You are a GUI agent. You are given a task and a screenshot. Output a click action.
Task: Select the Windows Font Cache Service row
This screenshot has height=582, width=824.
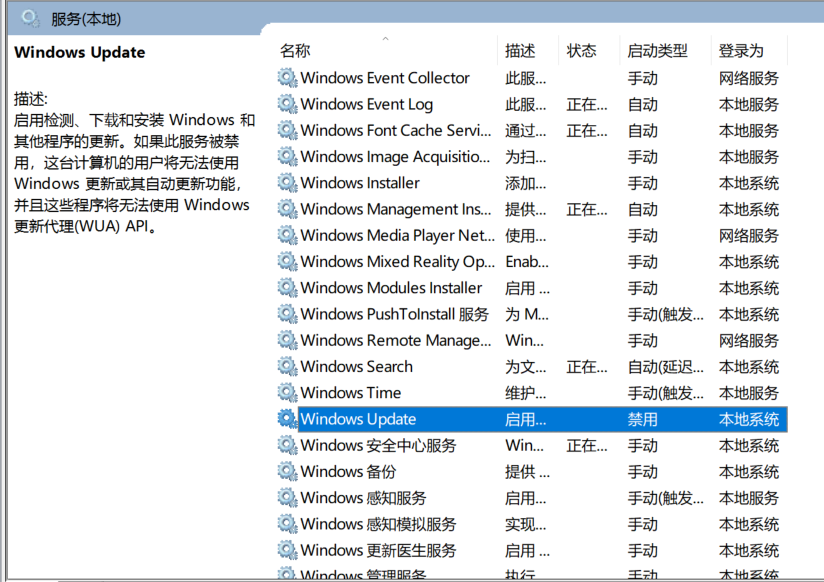pos(395,130)
